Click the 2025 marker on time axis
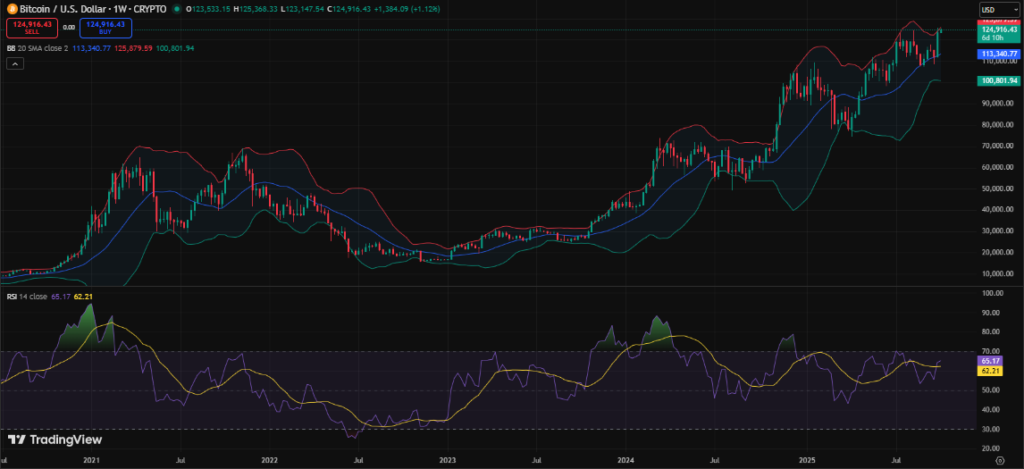Viewport: 1024px width, 469px height. click(803, 461)
